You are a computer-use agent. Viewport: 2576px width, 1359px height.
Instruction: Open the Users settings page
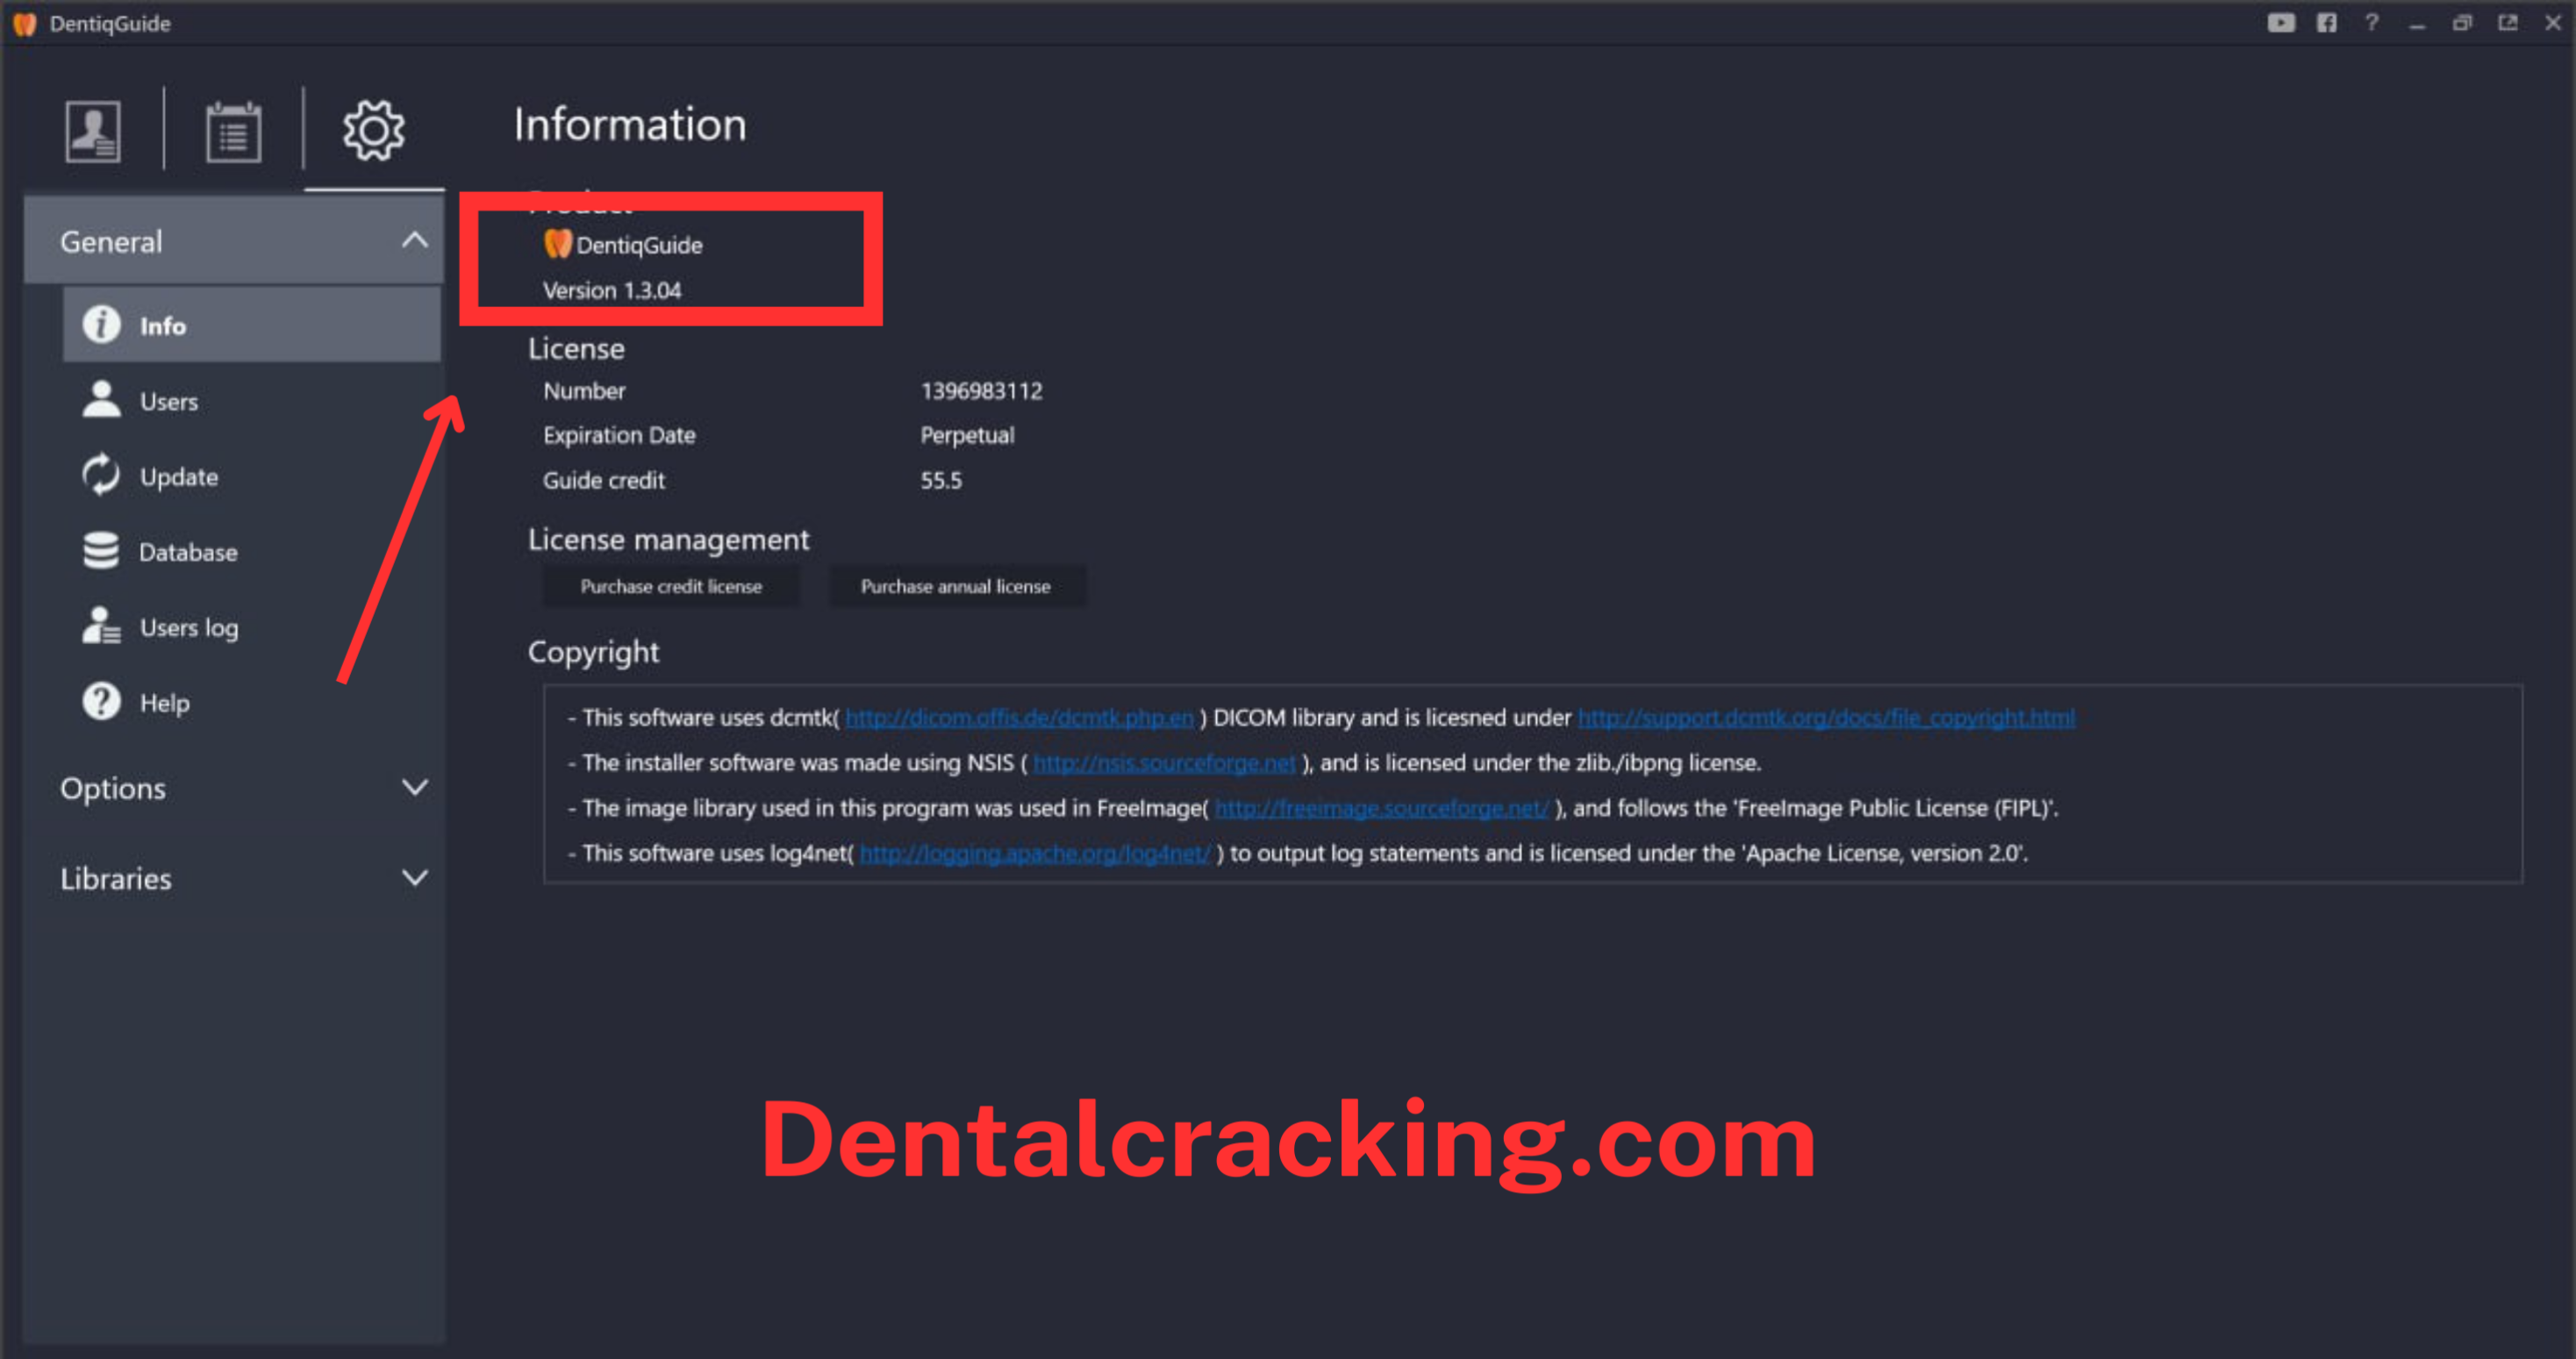251,401
